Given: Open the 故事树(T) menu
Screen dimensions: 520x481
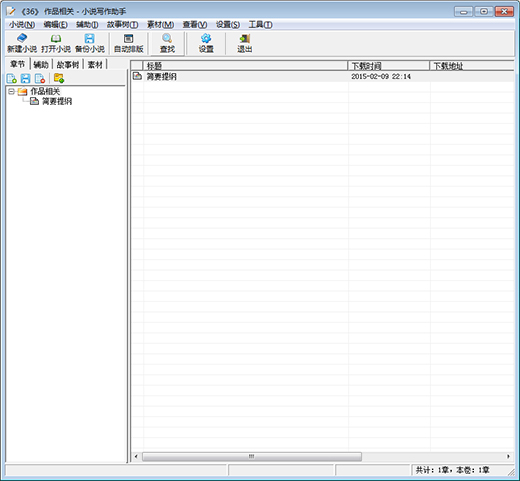Looking at the screenshot, I should pos(122,25).
